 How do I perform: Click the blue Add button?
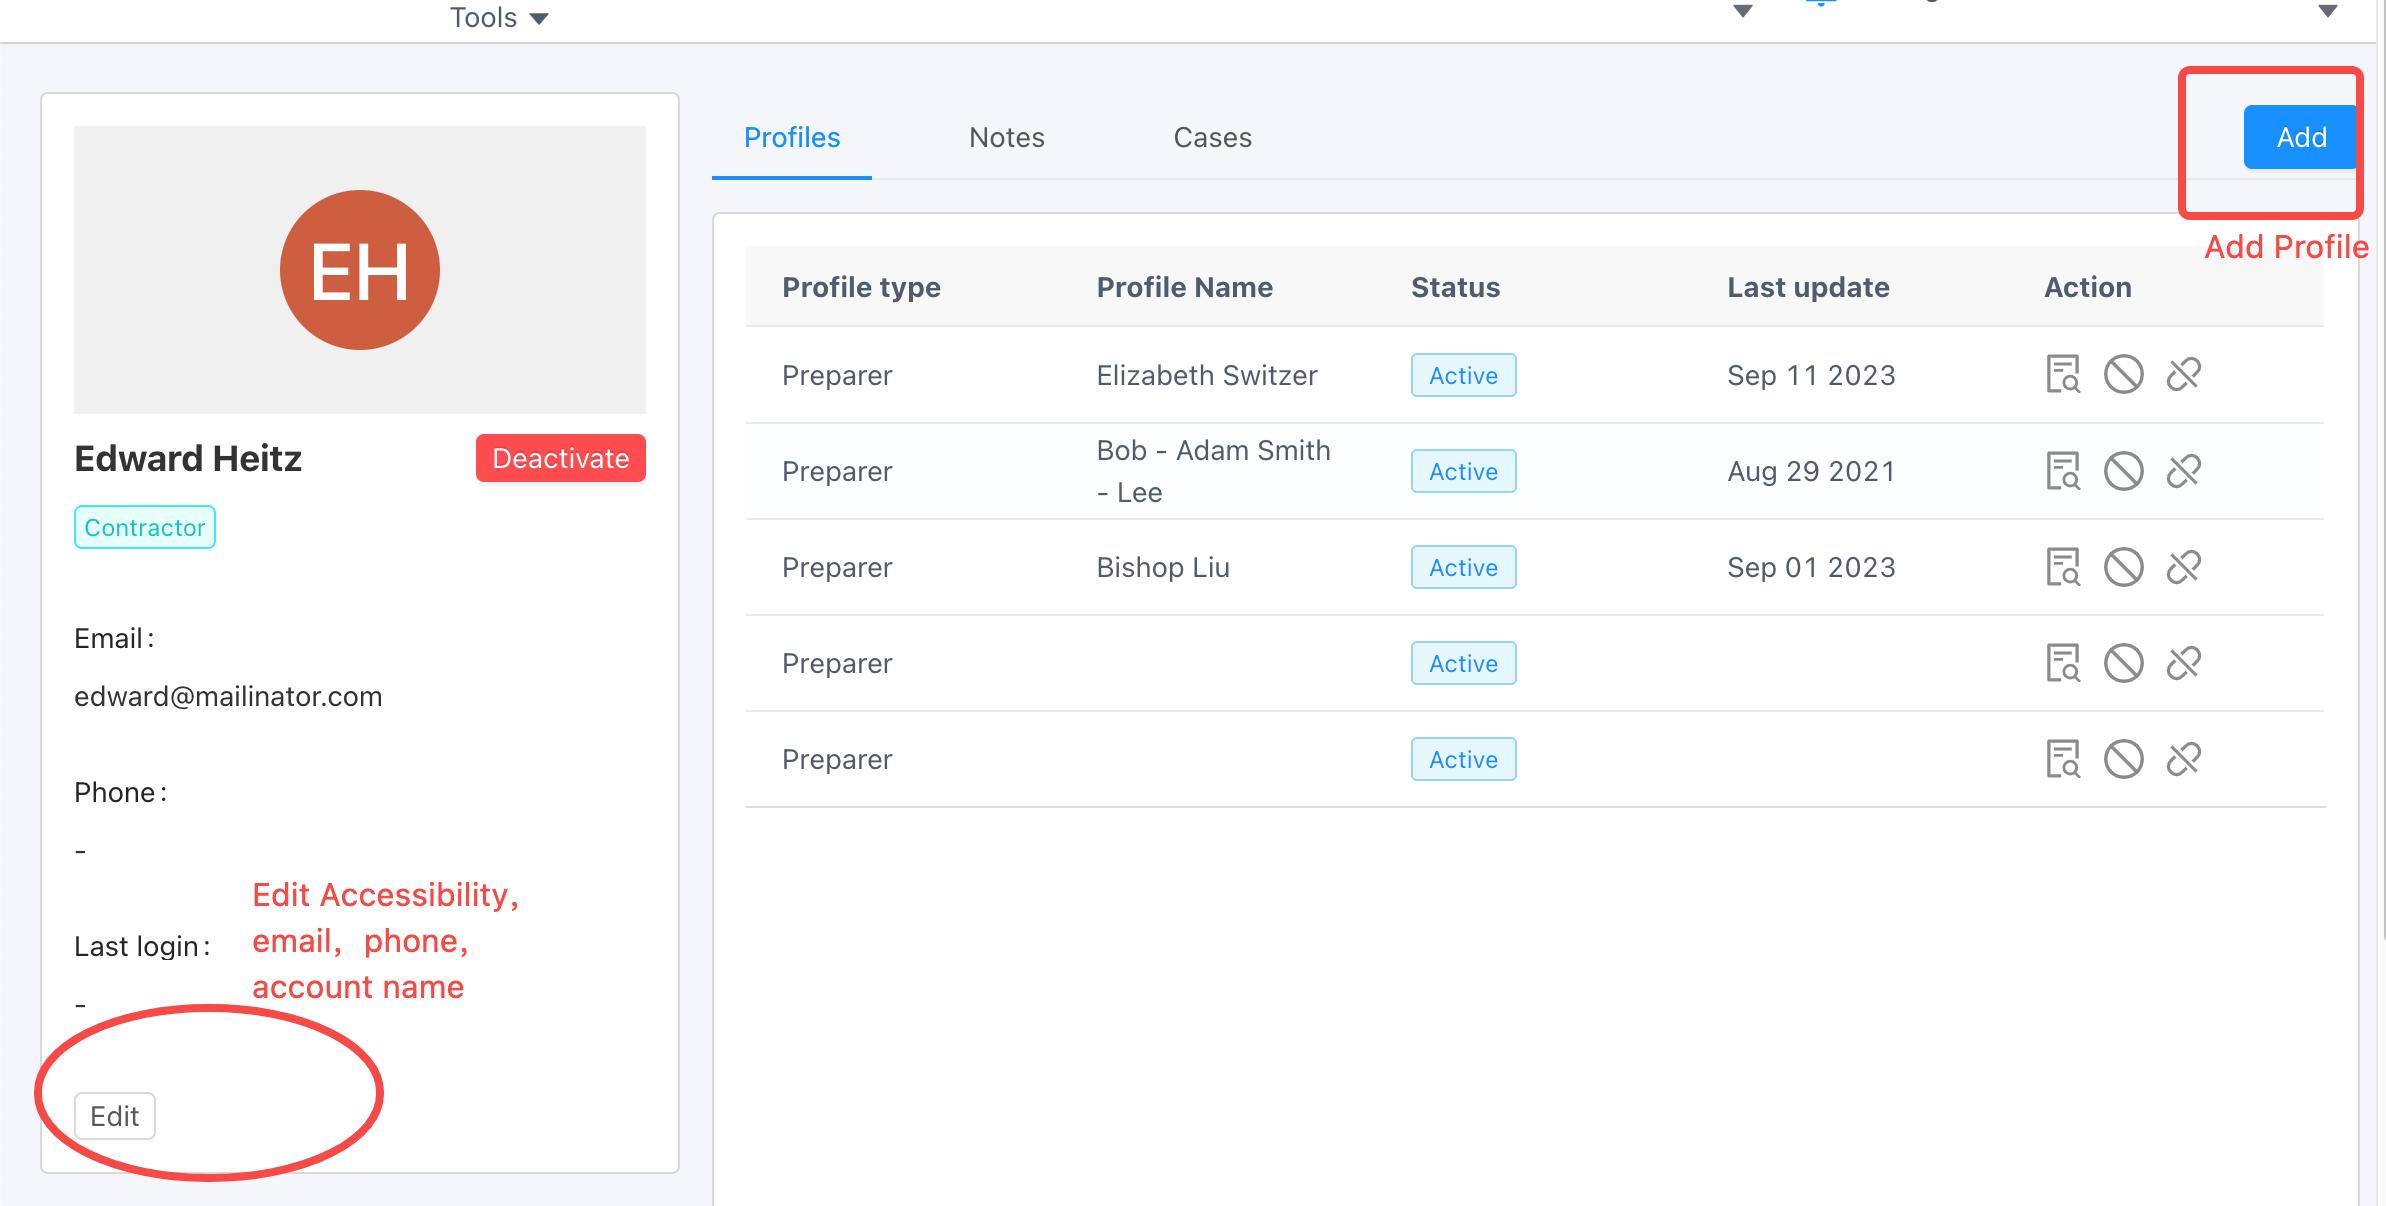[2300, 138]
